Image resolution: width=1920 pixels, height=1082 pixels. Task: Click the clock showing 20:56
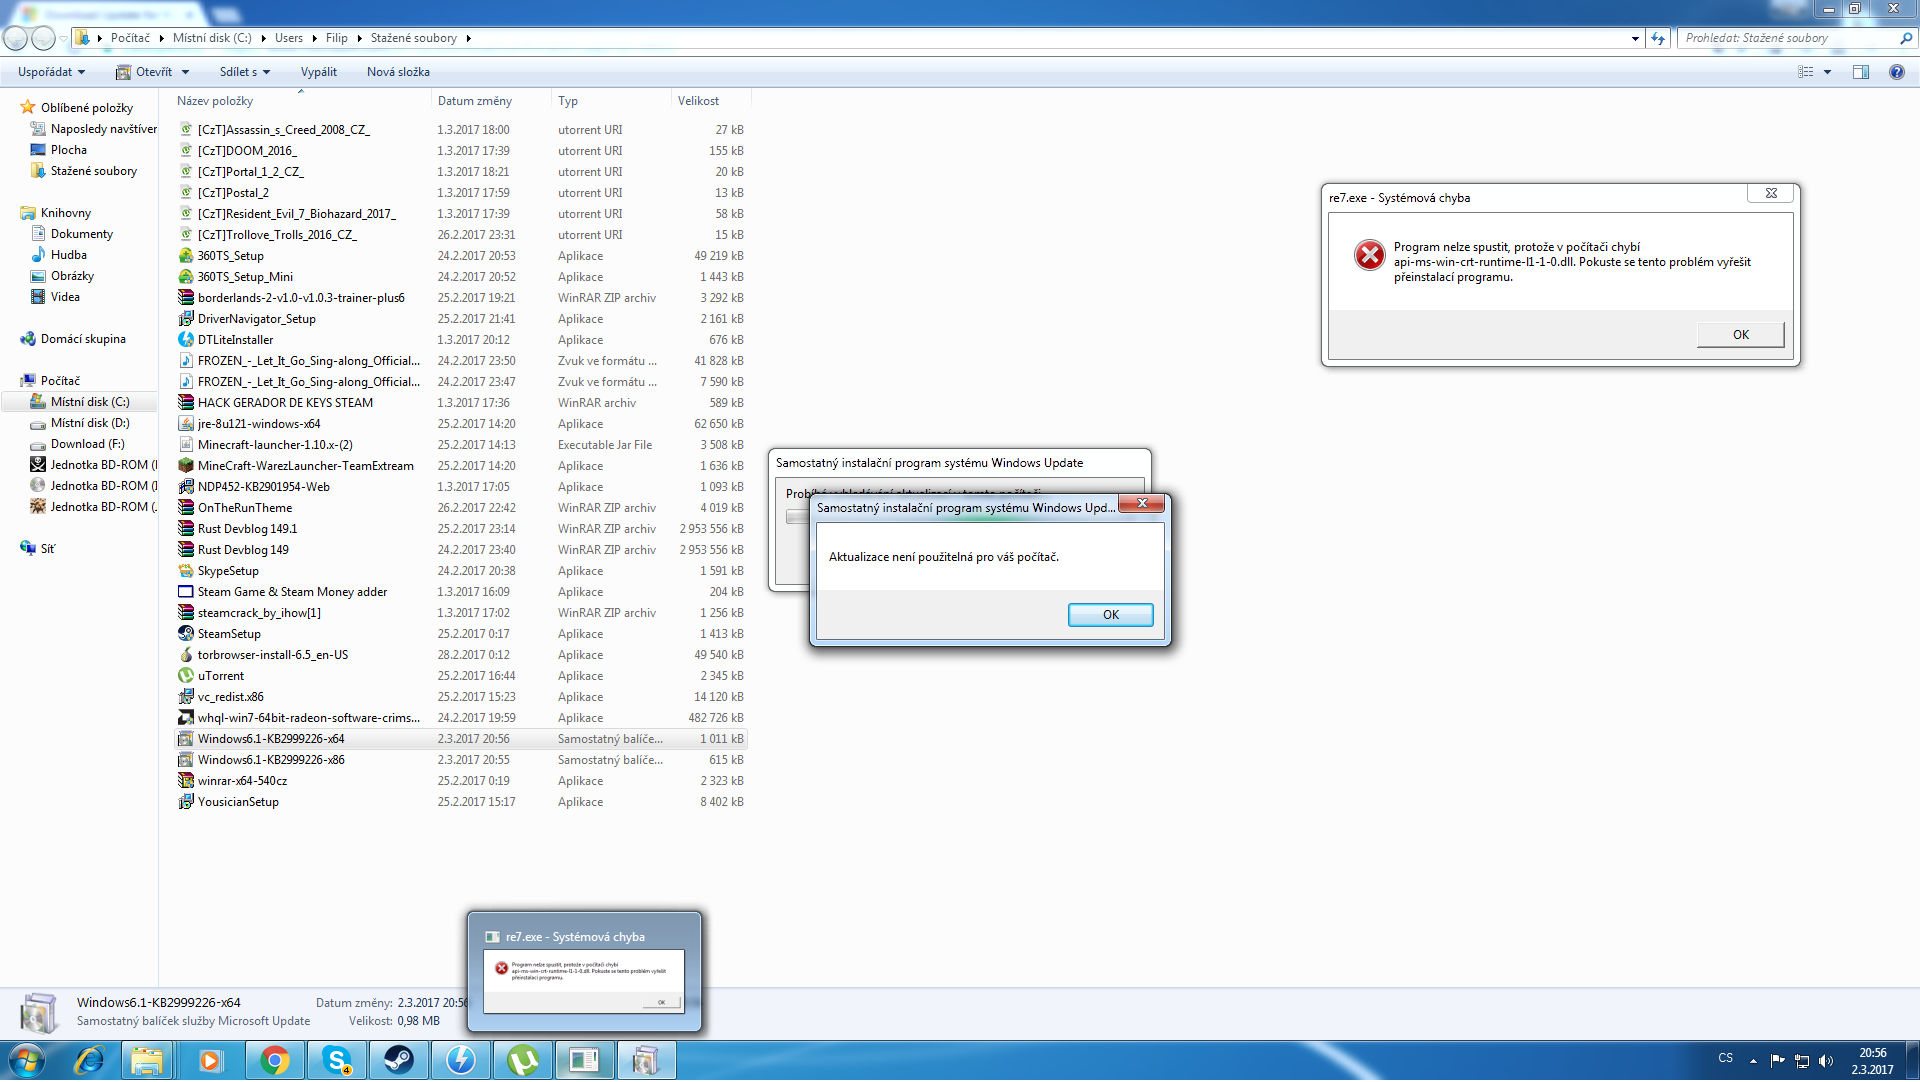(x=1872, y=1053)
